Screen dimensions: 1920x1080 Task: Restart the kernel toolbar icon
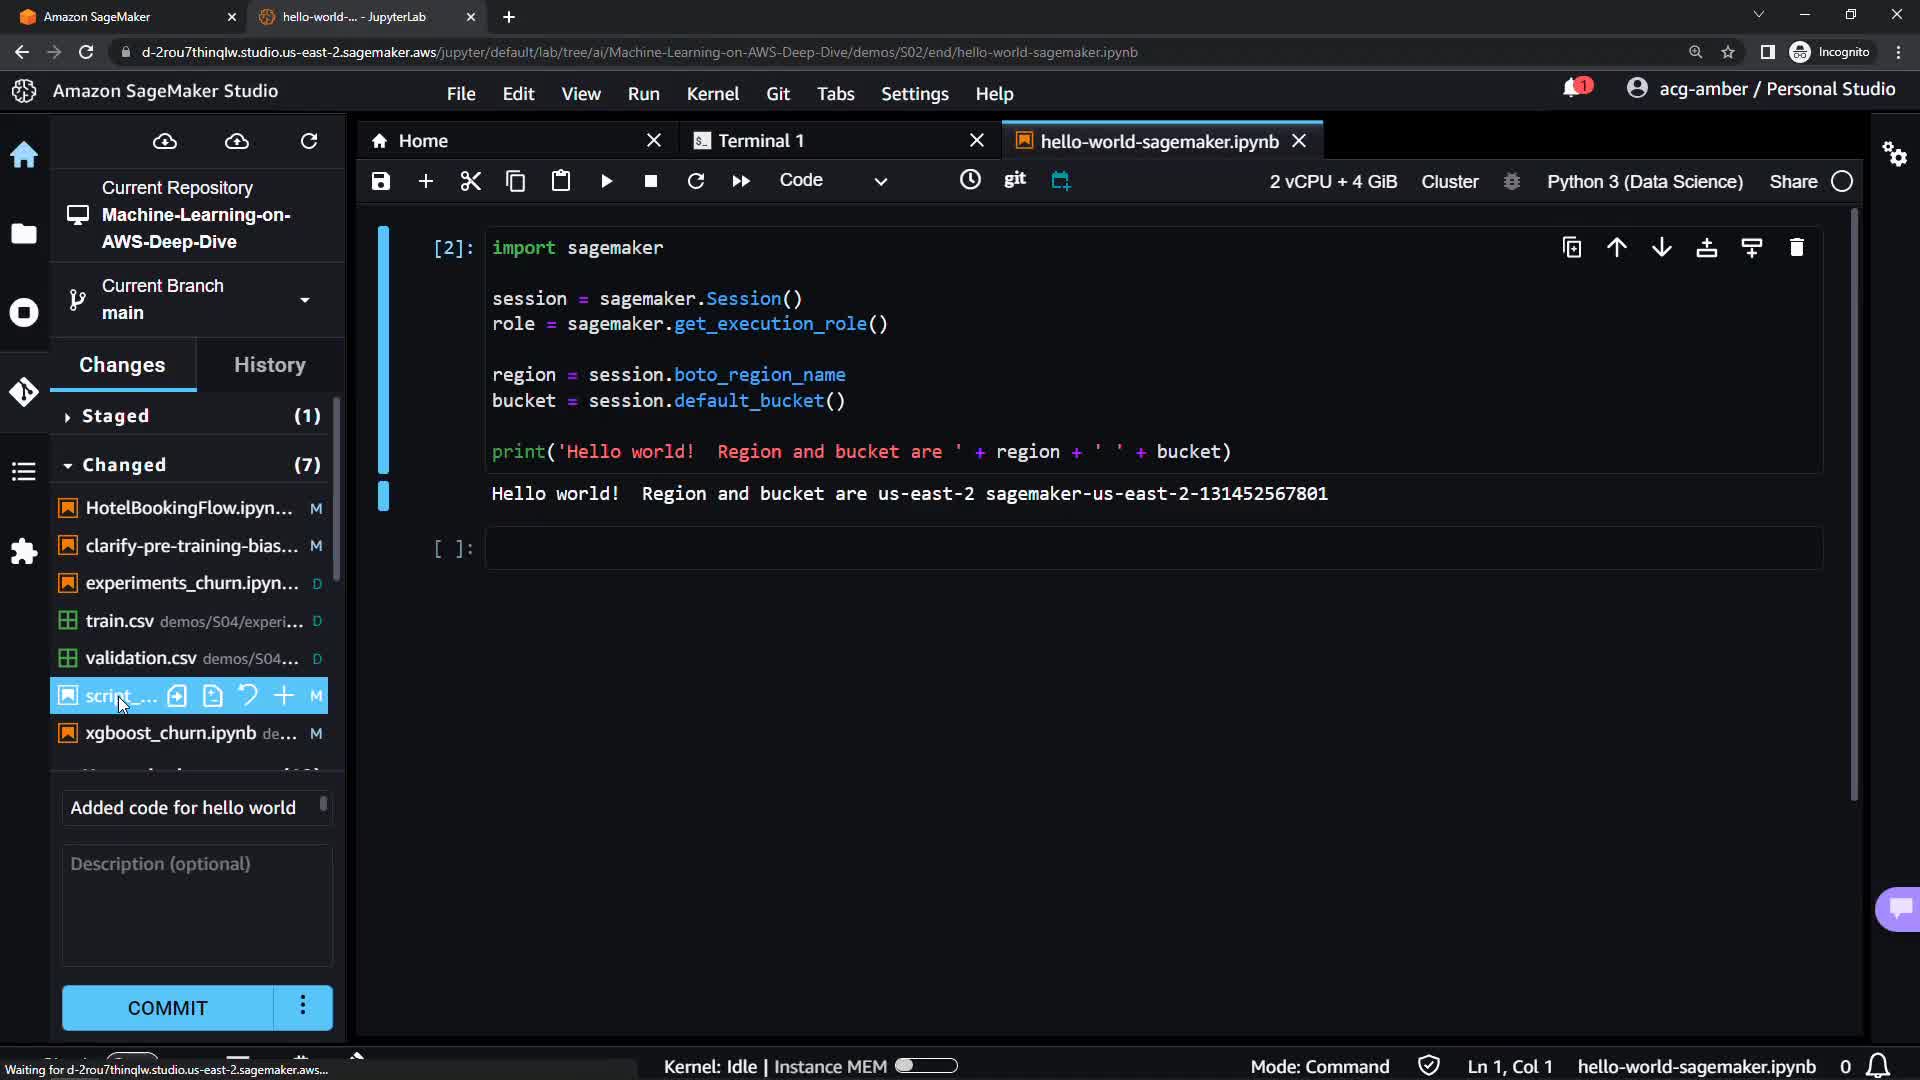[696, 181]
